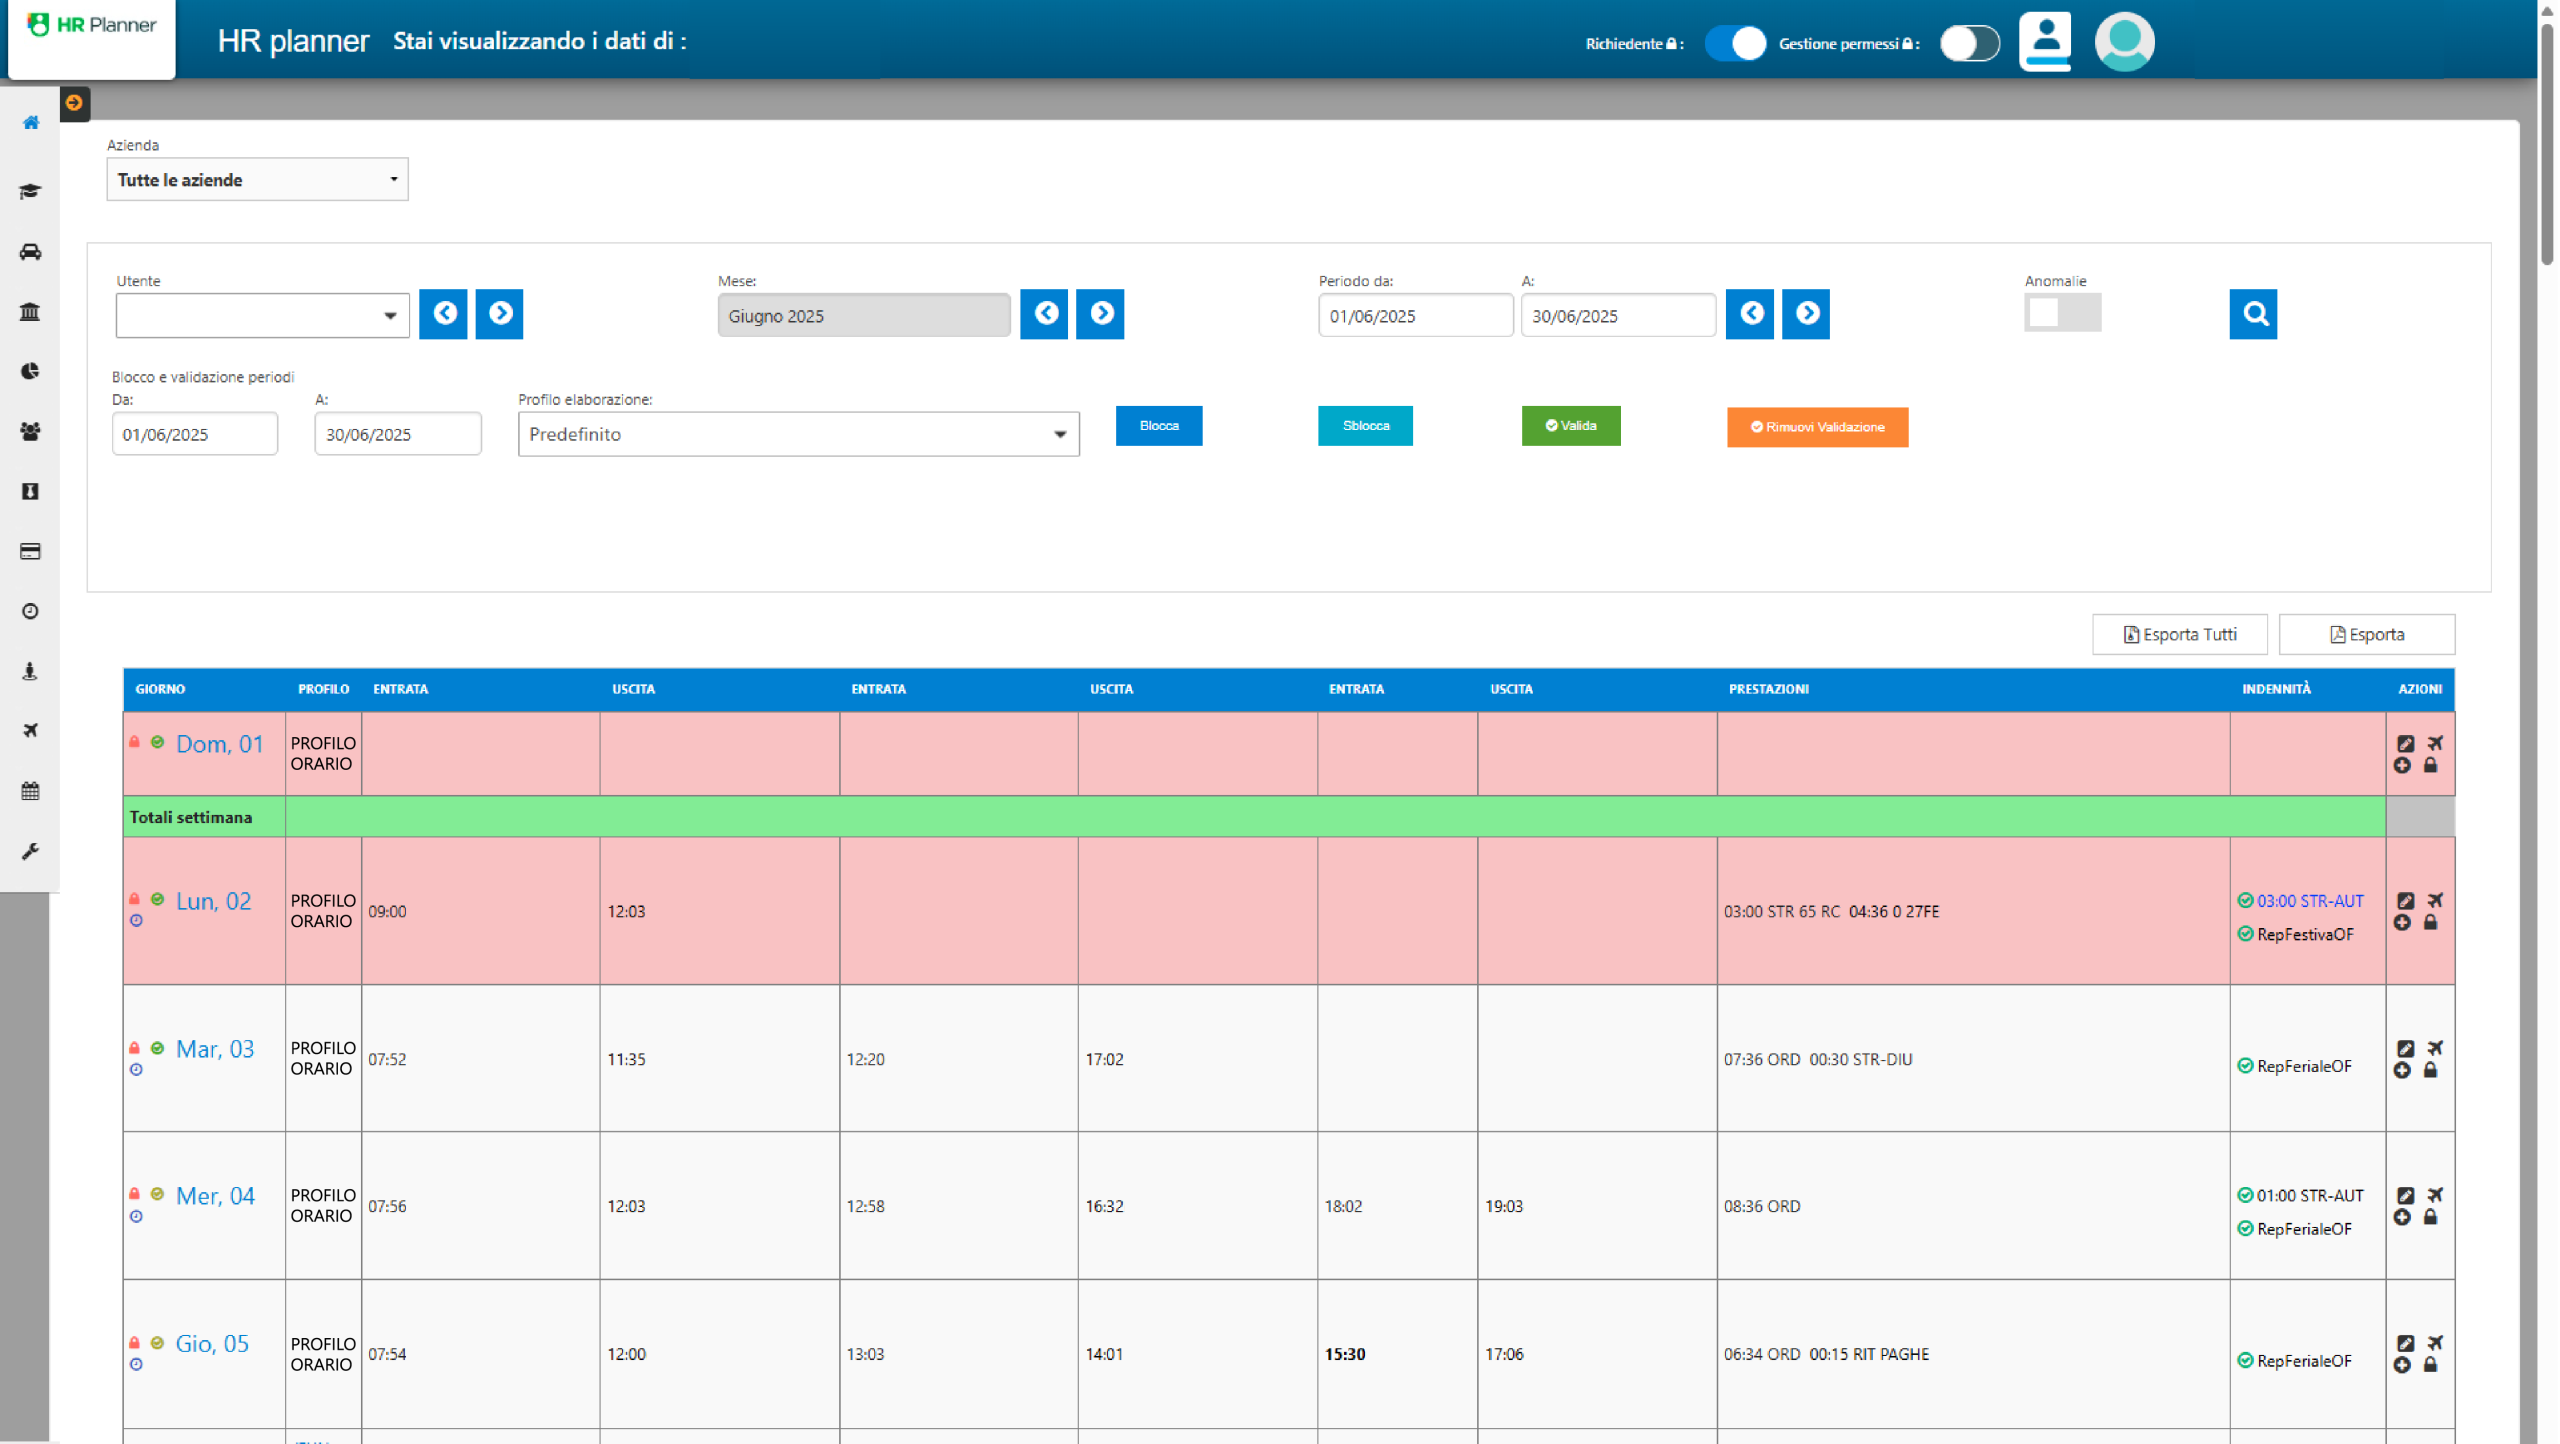Go to next user arrow
This screenshot has width=2560, height=1444.
point(499,314)
